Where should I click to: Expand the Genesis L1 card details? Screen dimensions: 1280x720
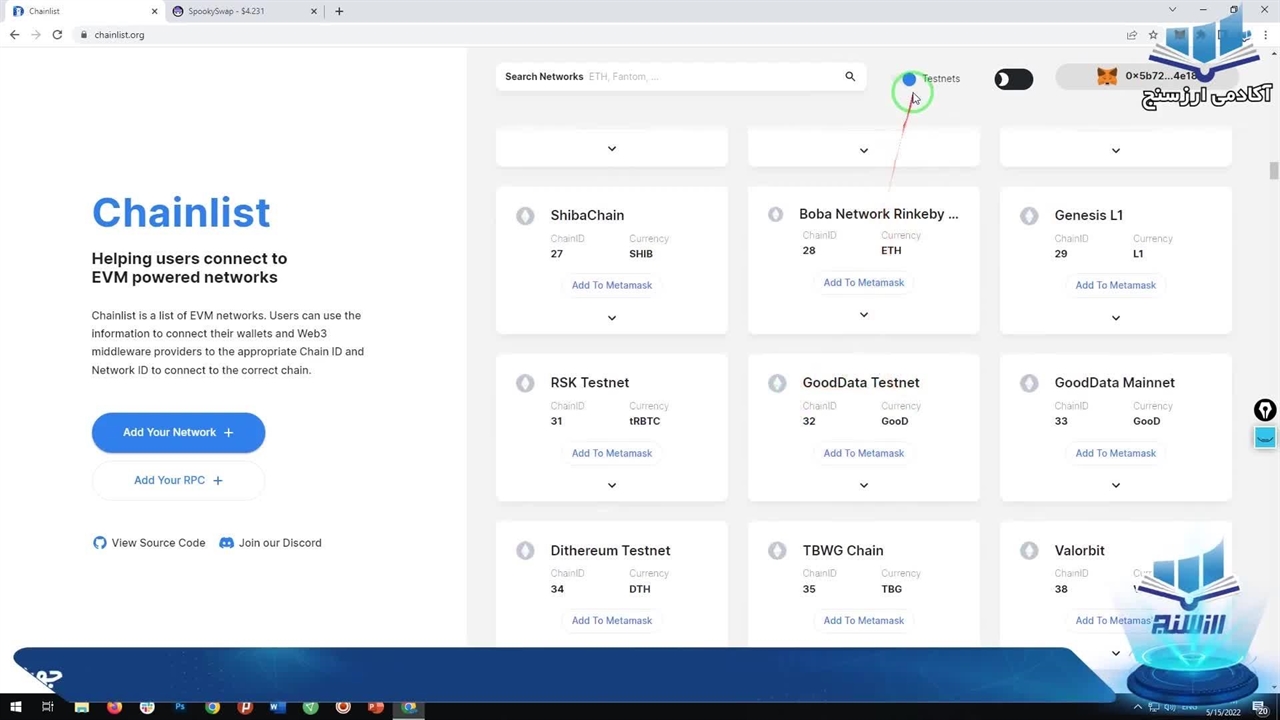tap(1116, 318)
